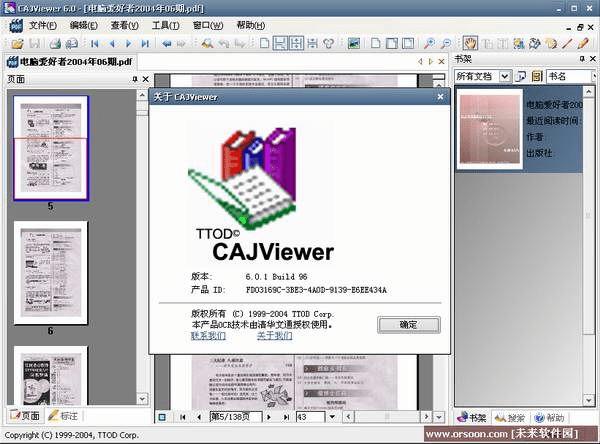
Task: Click the 联系我们 link
Action: [208, 336]
